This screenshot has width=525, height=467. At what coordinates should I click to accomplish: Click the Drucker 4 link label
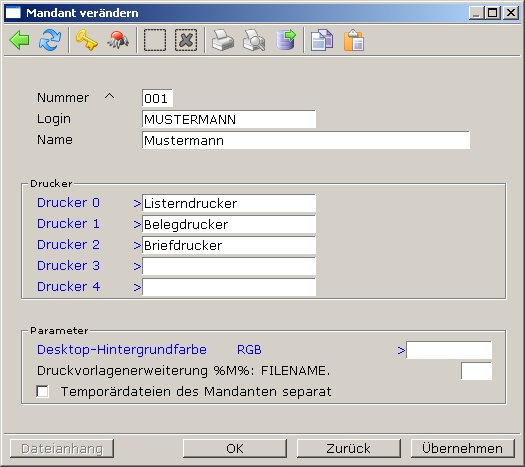pos(68,287)
